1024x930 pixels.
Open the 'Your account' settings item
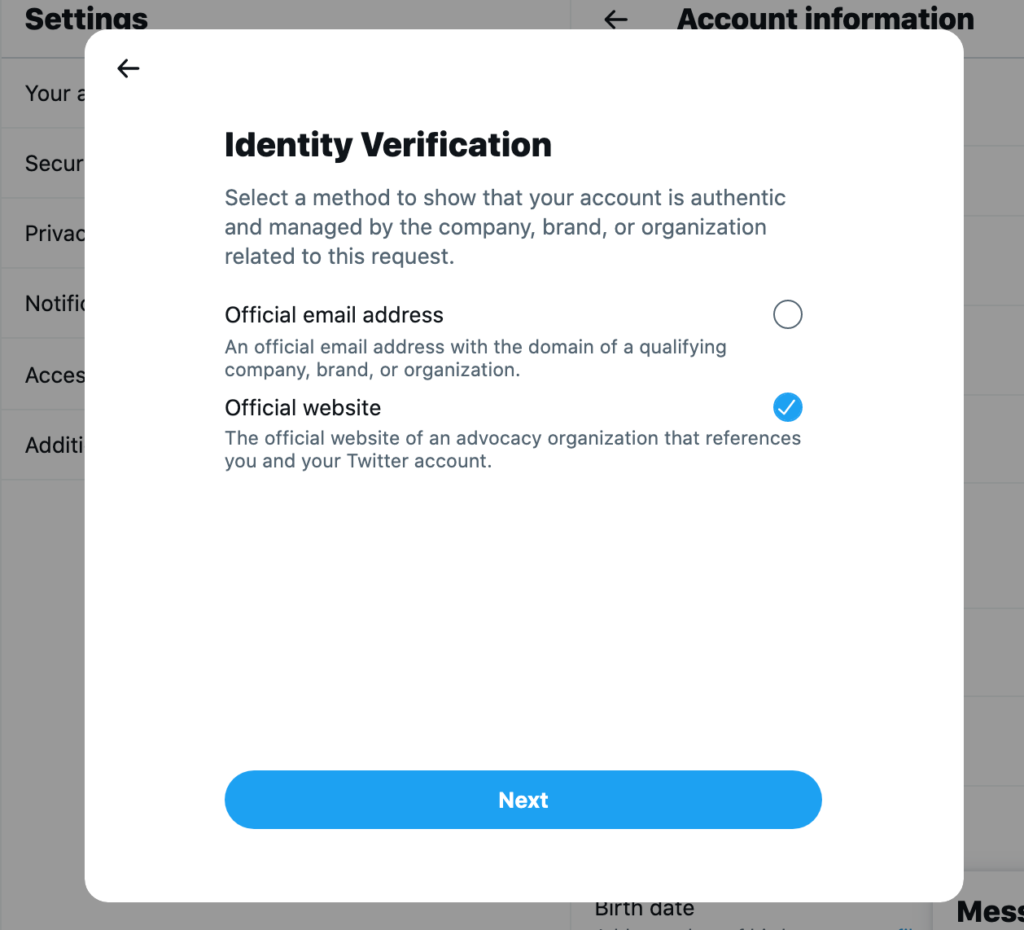coord(47,93)
